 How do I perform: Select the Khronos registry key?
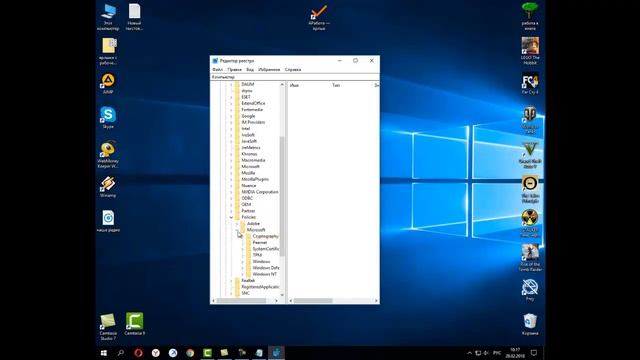[x=249, y=154]
